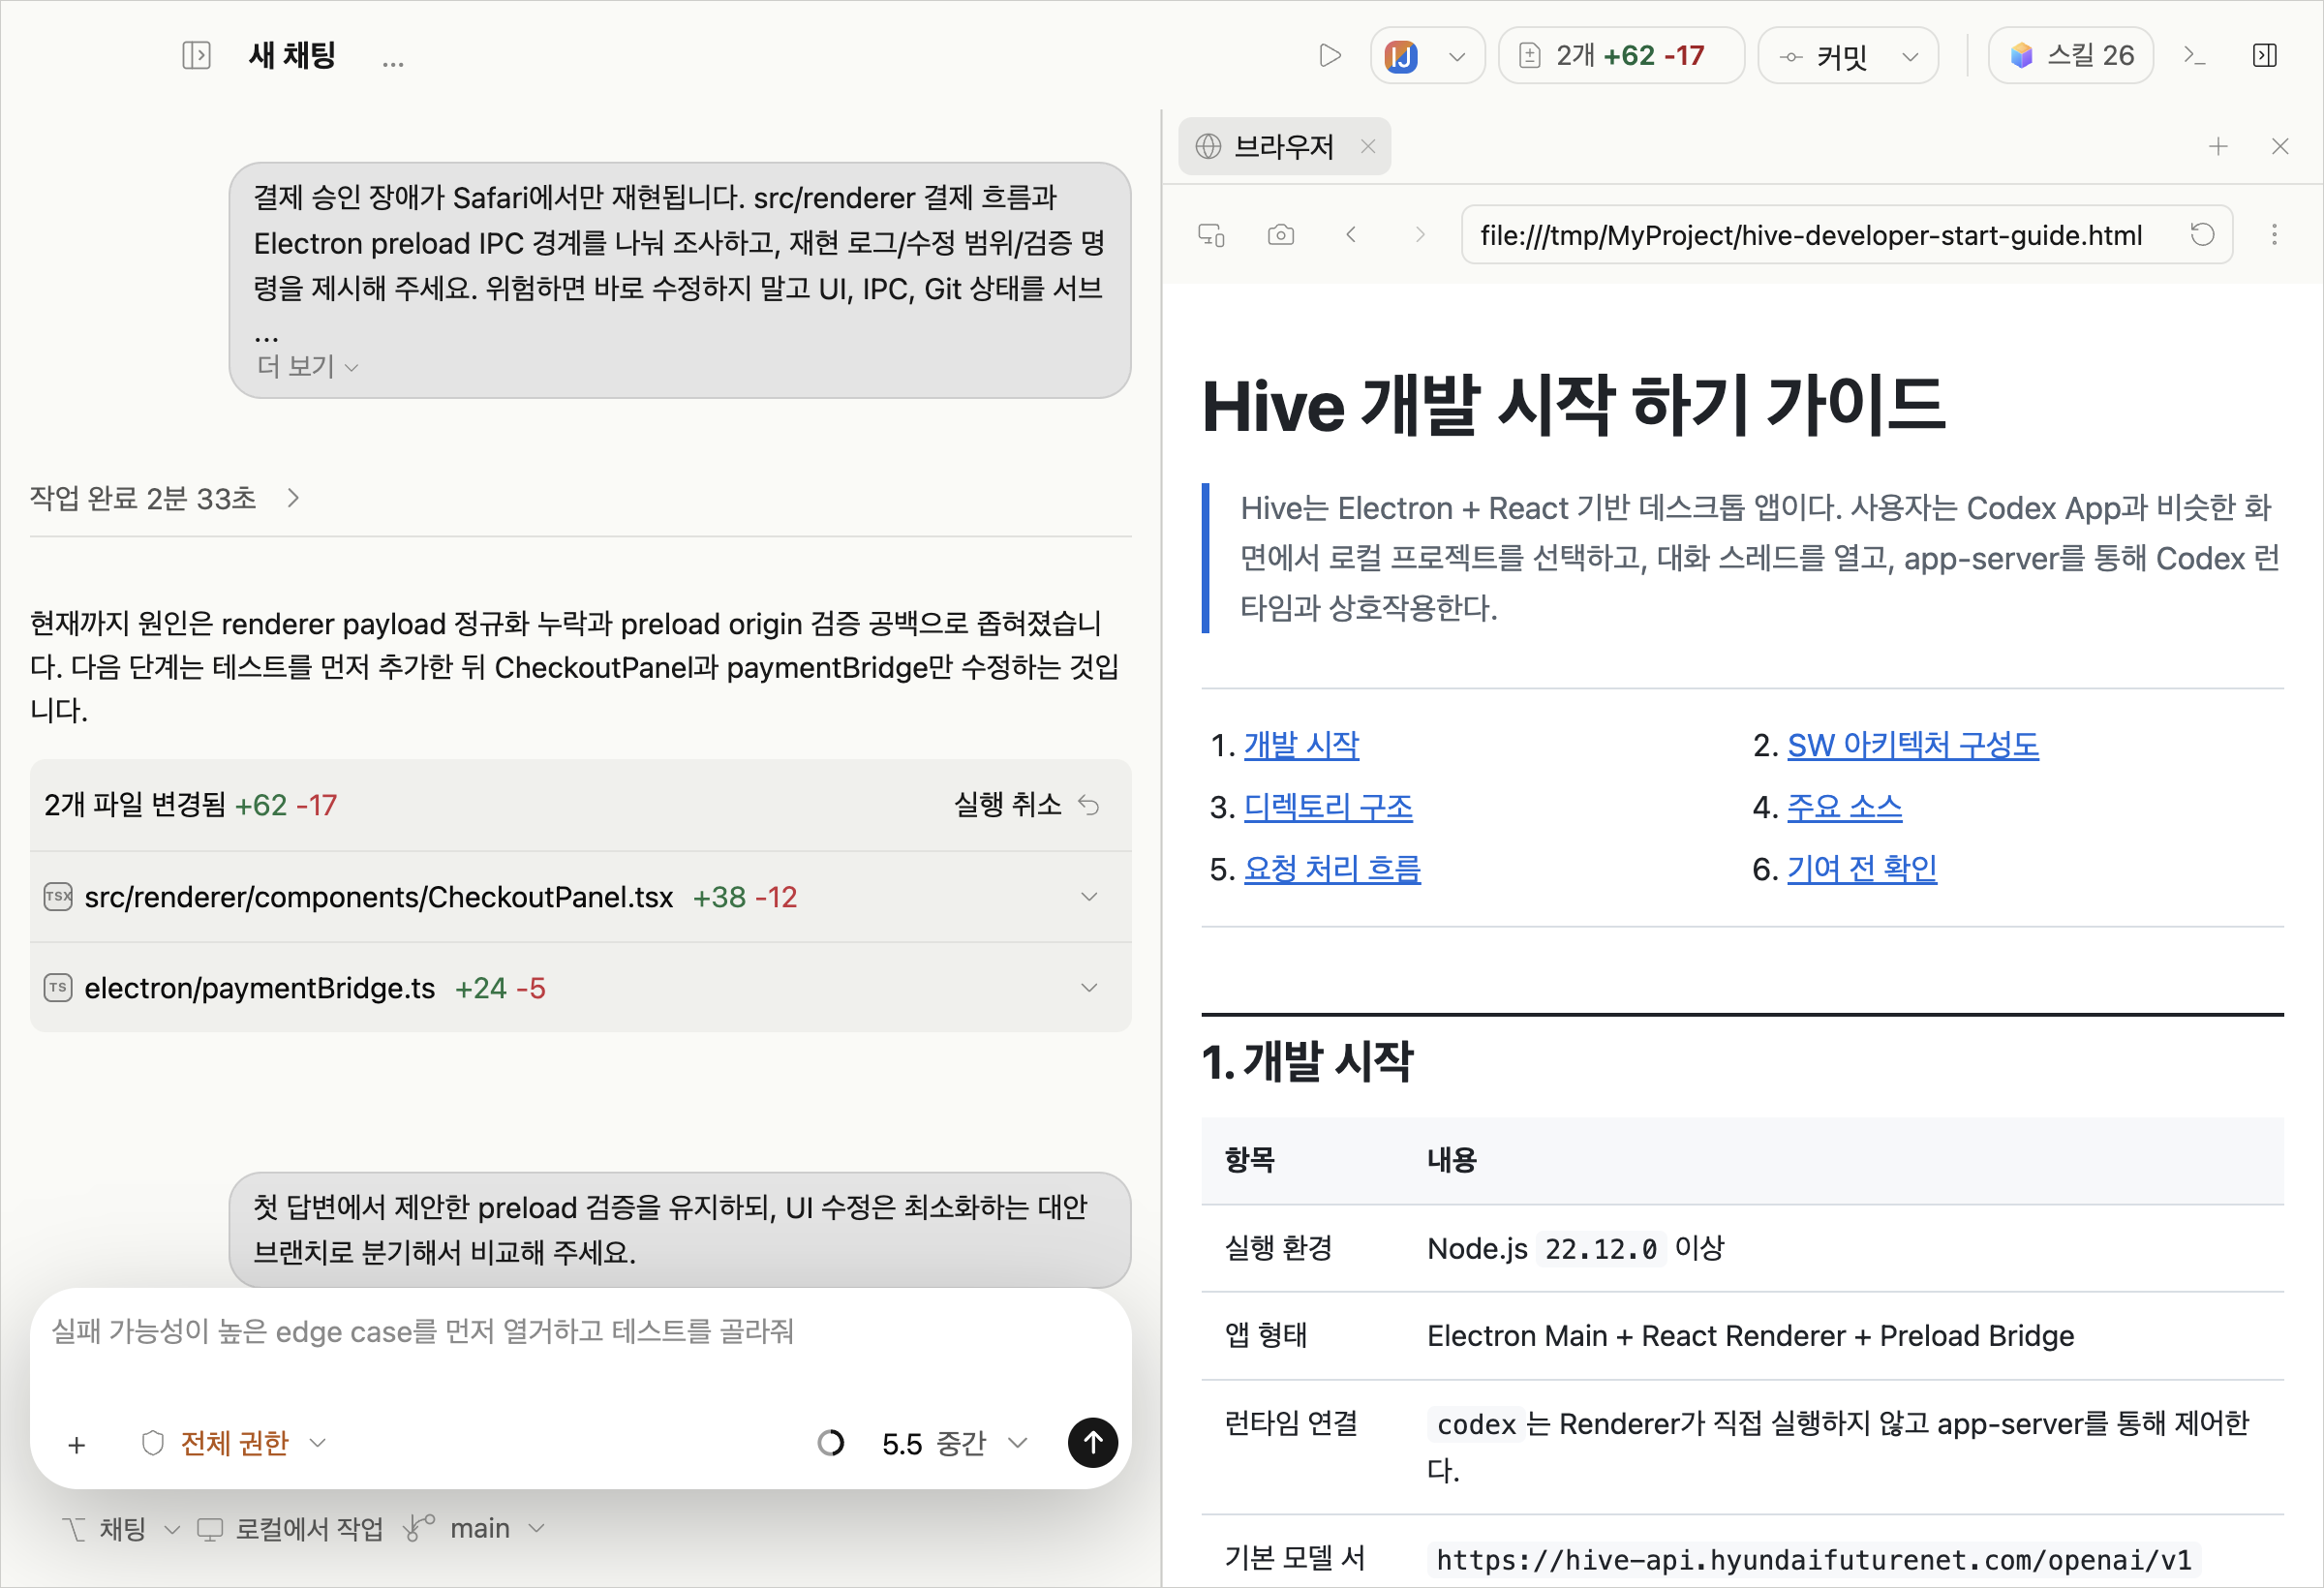Open the 주요 소스 link
The width and height of the screenshot is (2324, 1588).
(1844, 806)
